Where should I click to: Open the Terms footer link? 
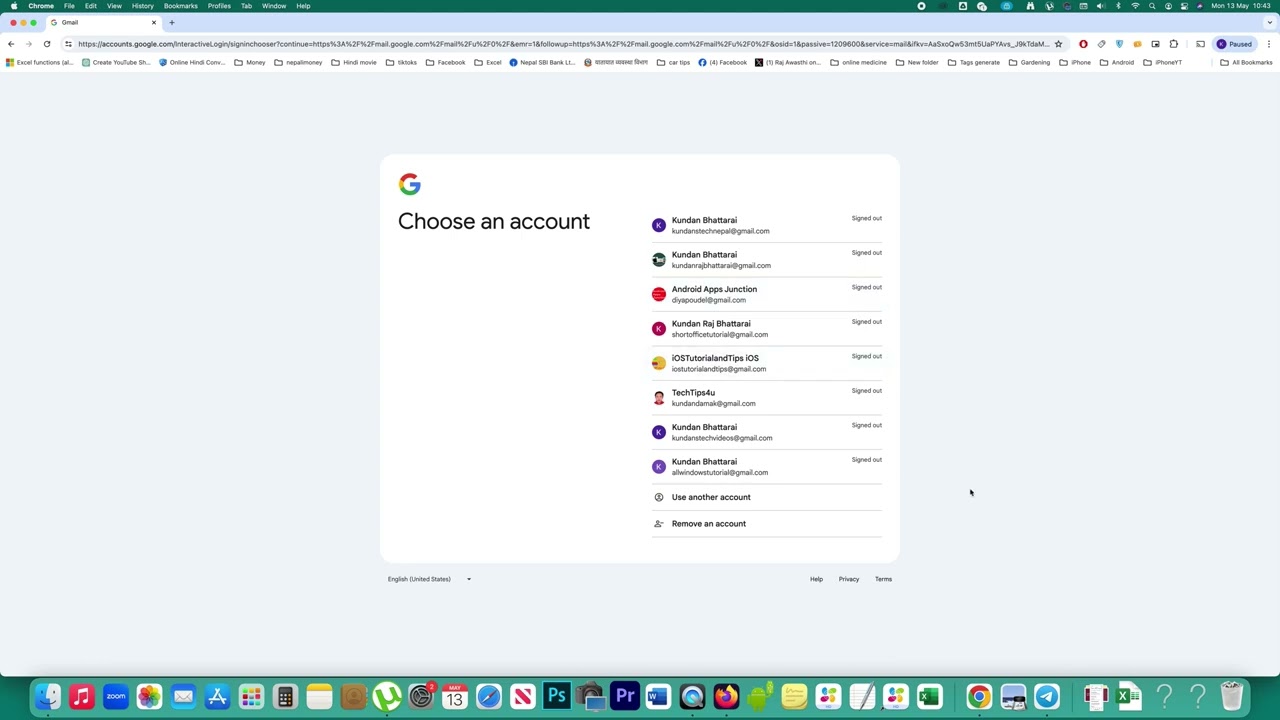coord(883,579)
